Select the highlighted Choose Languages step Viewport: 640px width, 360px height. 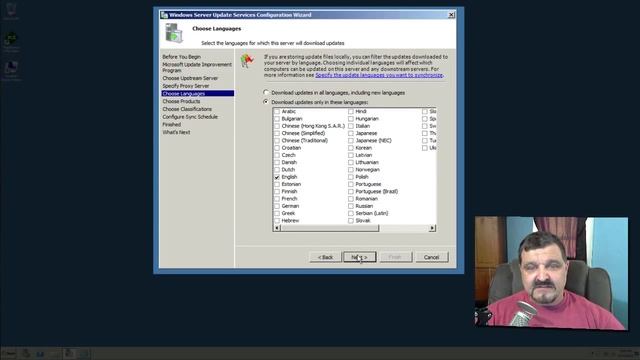click(198, 93)
